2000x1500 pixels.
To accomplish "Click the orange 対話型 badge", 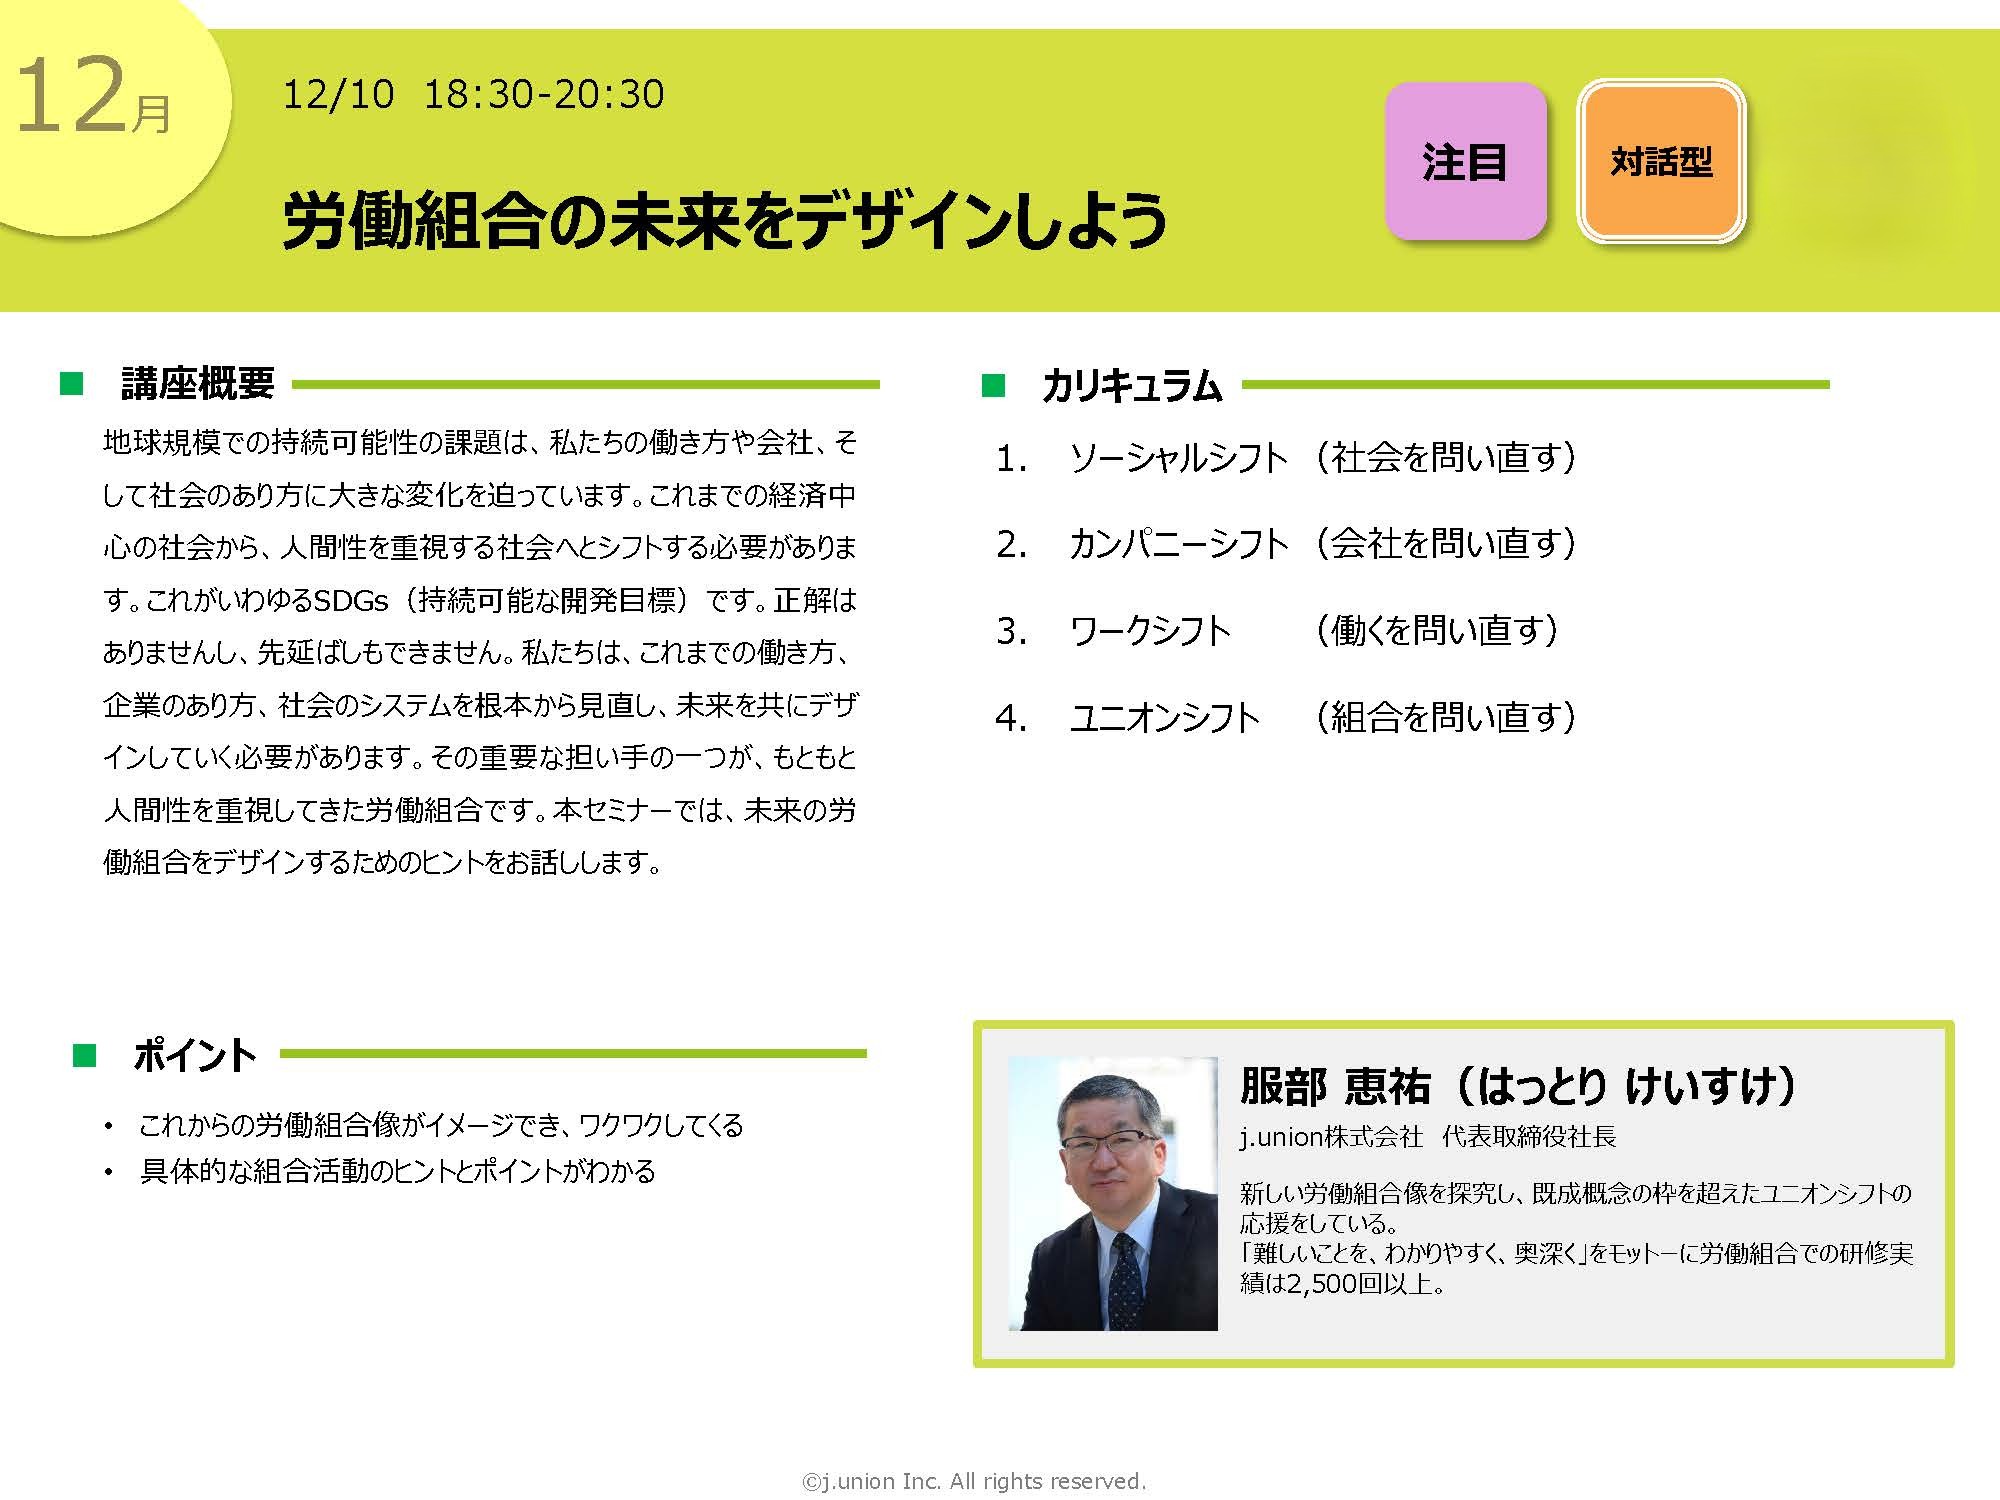I will coord(1661,162).
